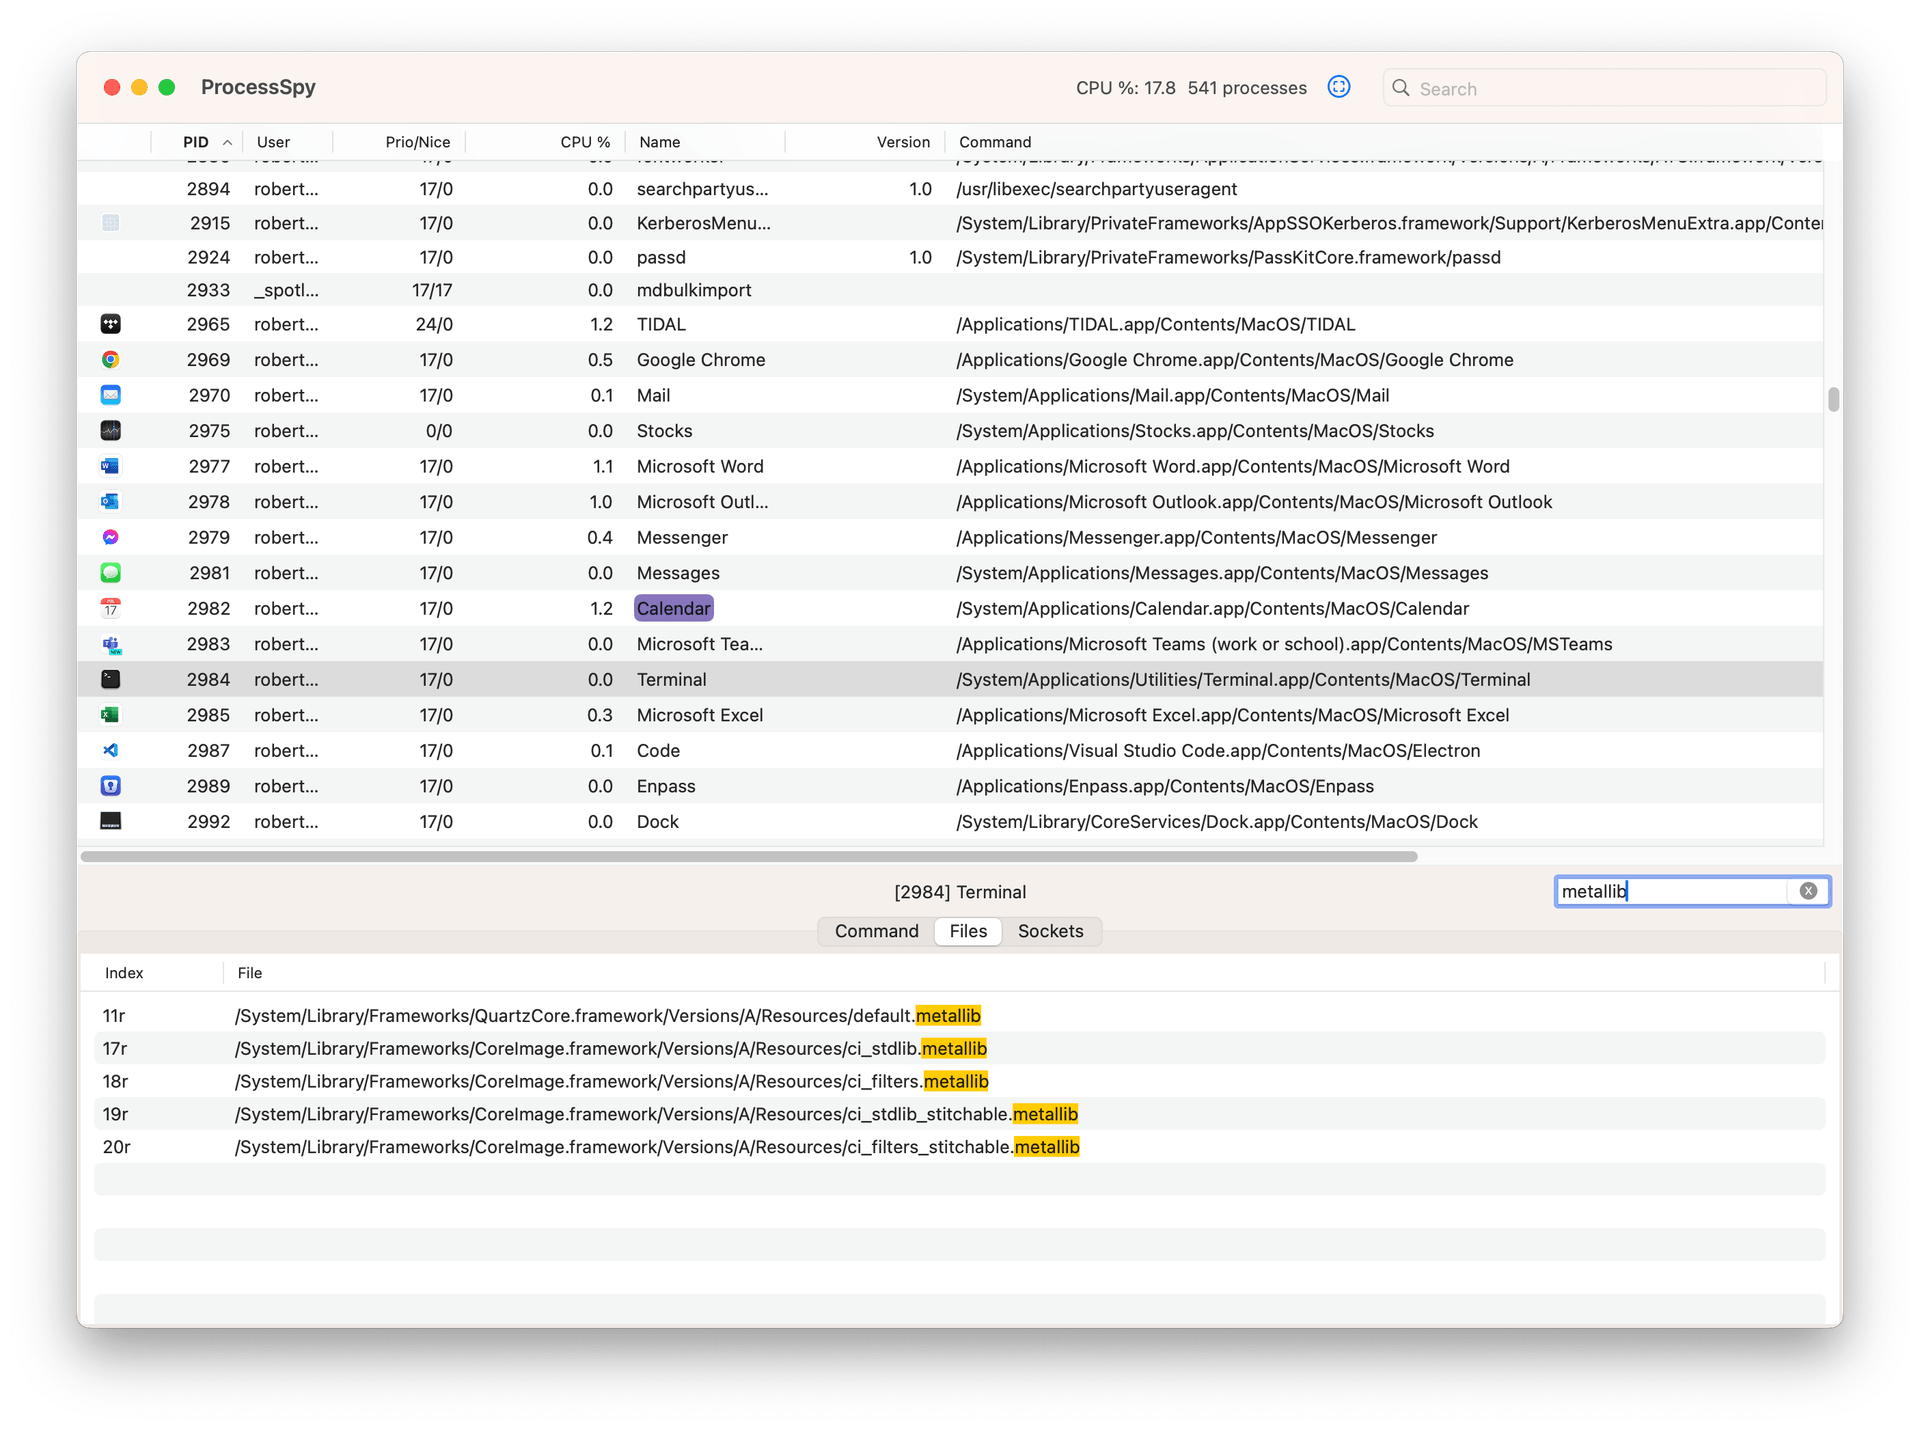Click the Visual Studio Code icon

tap(111, 750)
